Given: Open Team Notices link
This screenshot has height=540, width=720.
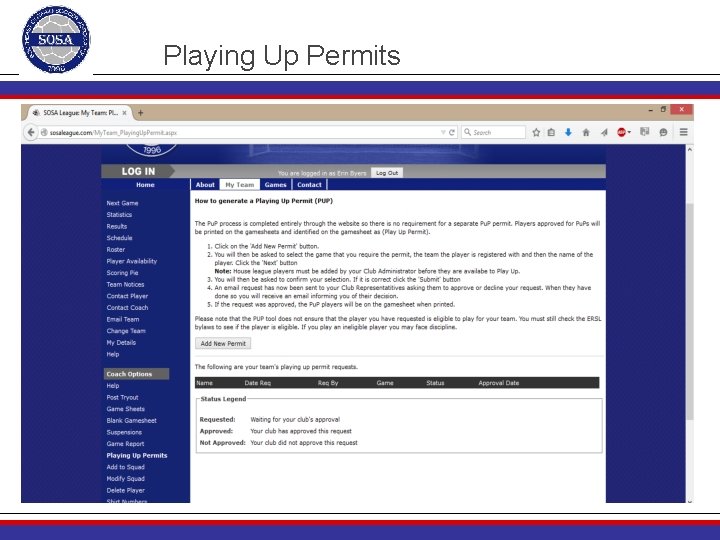Looking at the screenshot, I should tap(125, 285).
